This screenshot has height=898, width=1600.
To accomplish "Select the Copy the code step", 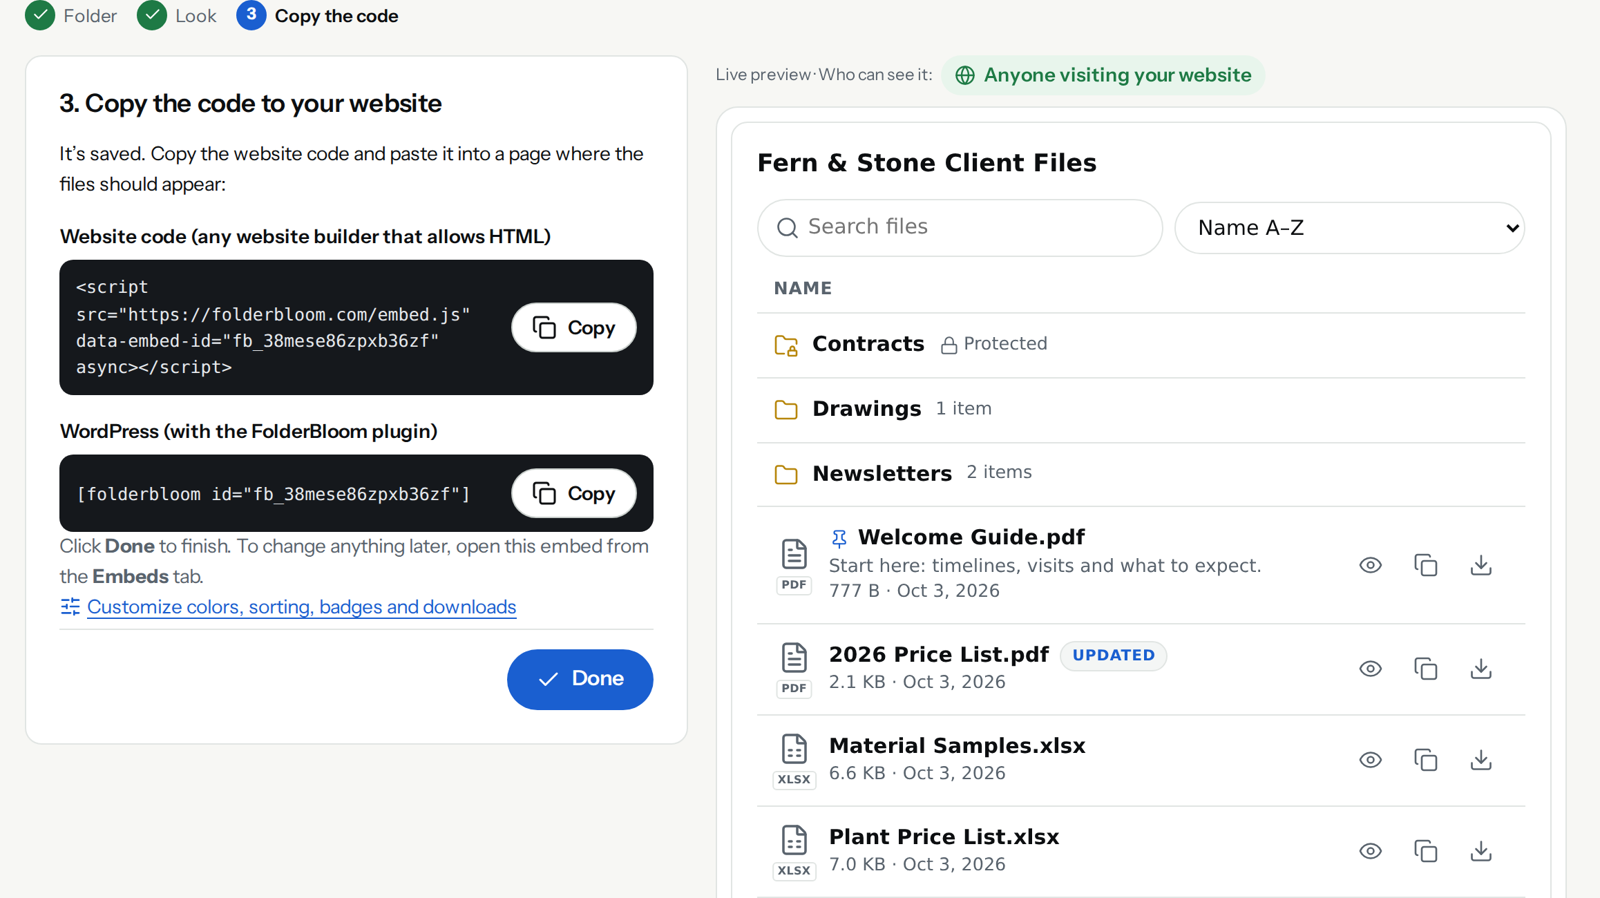I will tap(318, 16).
